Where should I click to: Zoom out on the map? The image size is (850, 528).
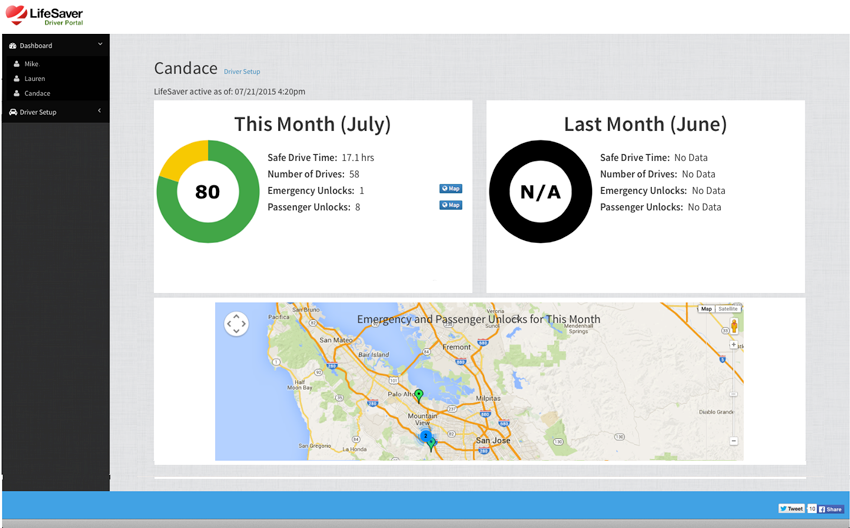(733, 441)
